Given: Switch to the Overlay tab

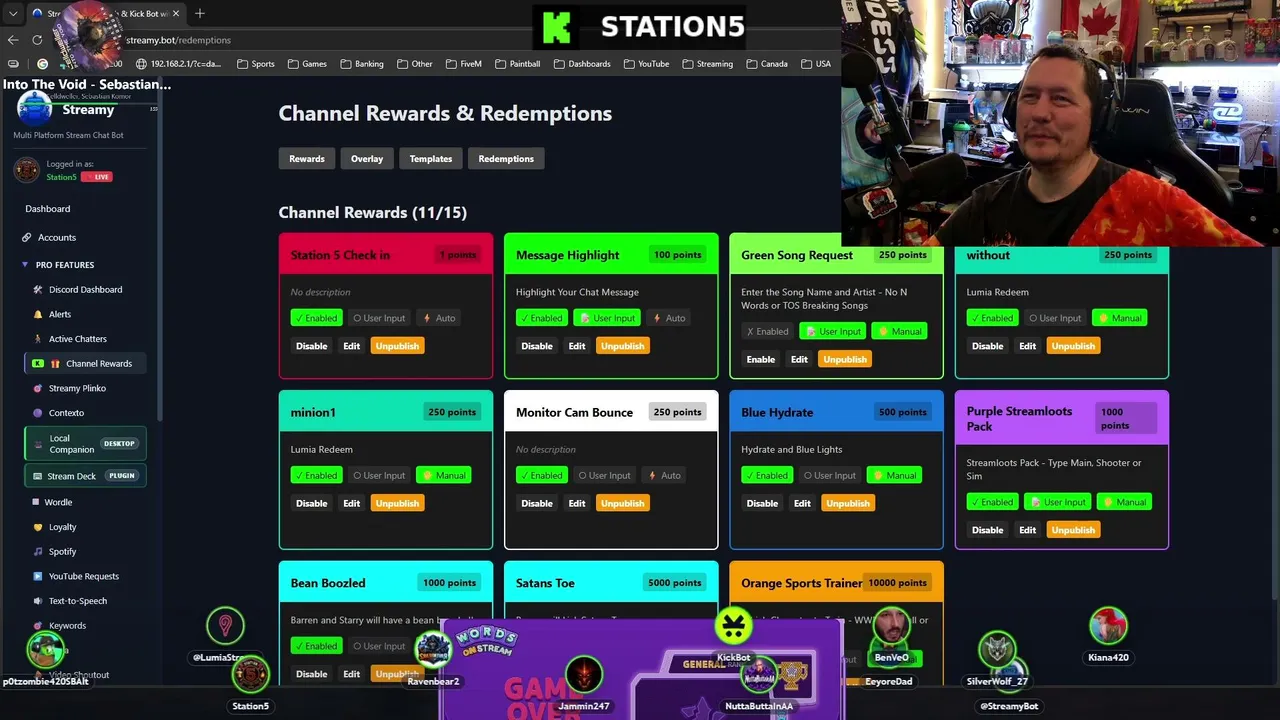Looking at the screenshot, I should click(x=367, y=159).
